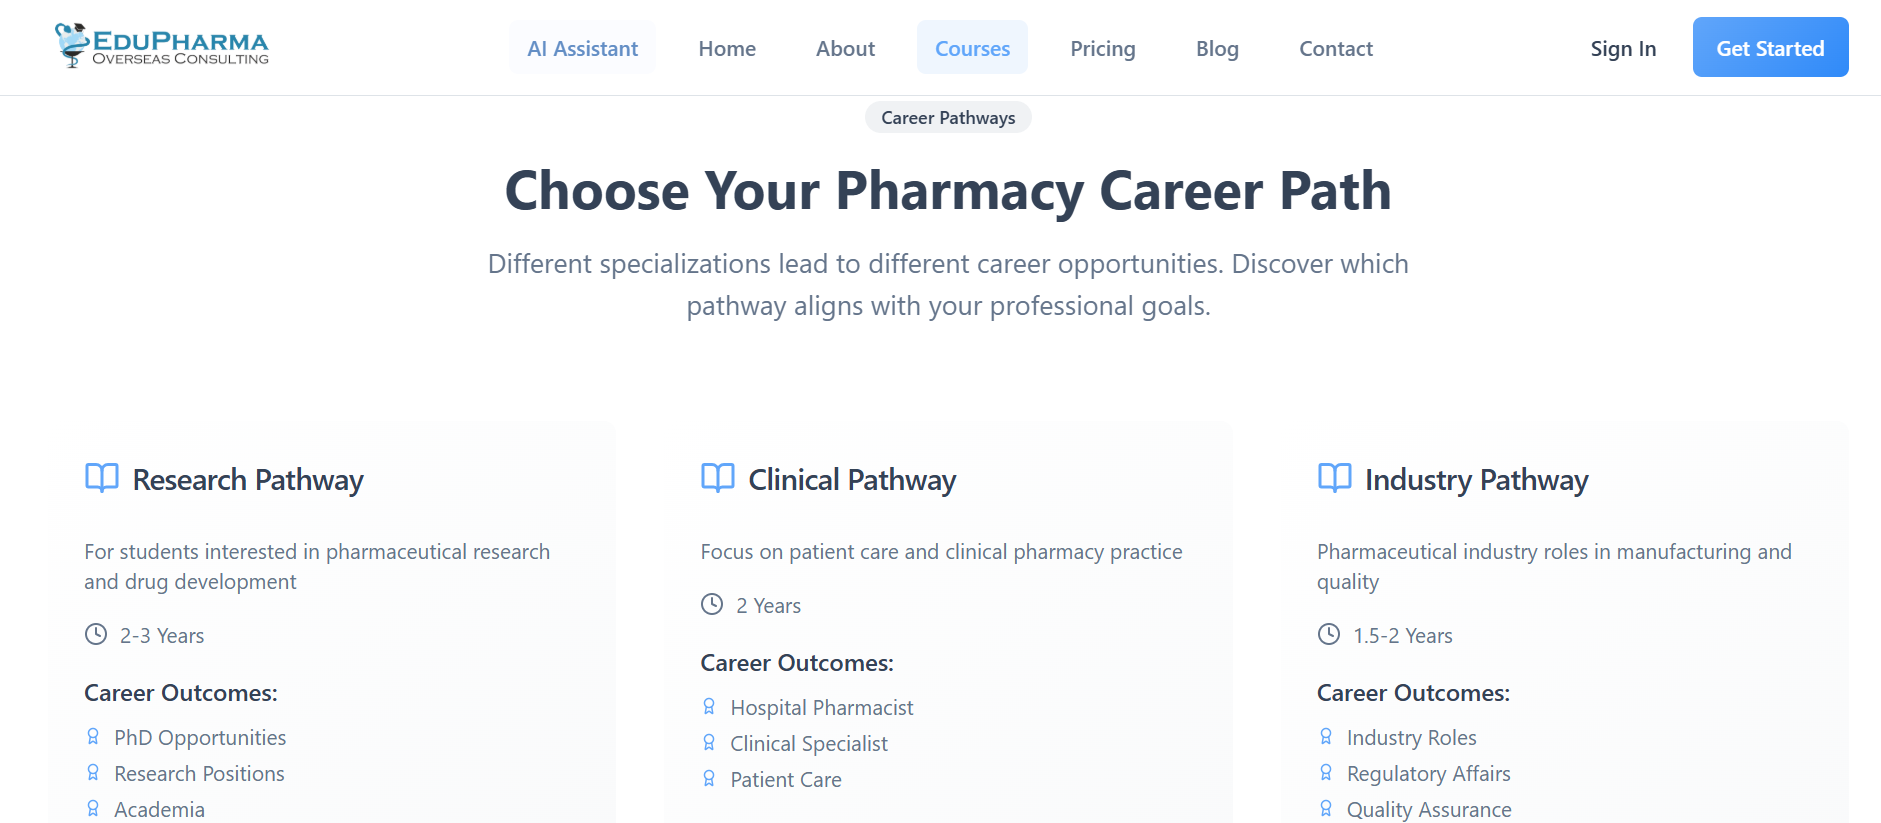The image size is (1881, 823).
Task: Open the Contact page
Action: pos(1336,47)
